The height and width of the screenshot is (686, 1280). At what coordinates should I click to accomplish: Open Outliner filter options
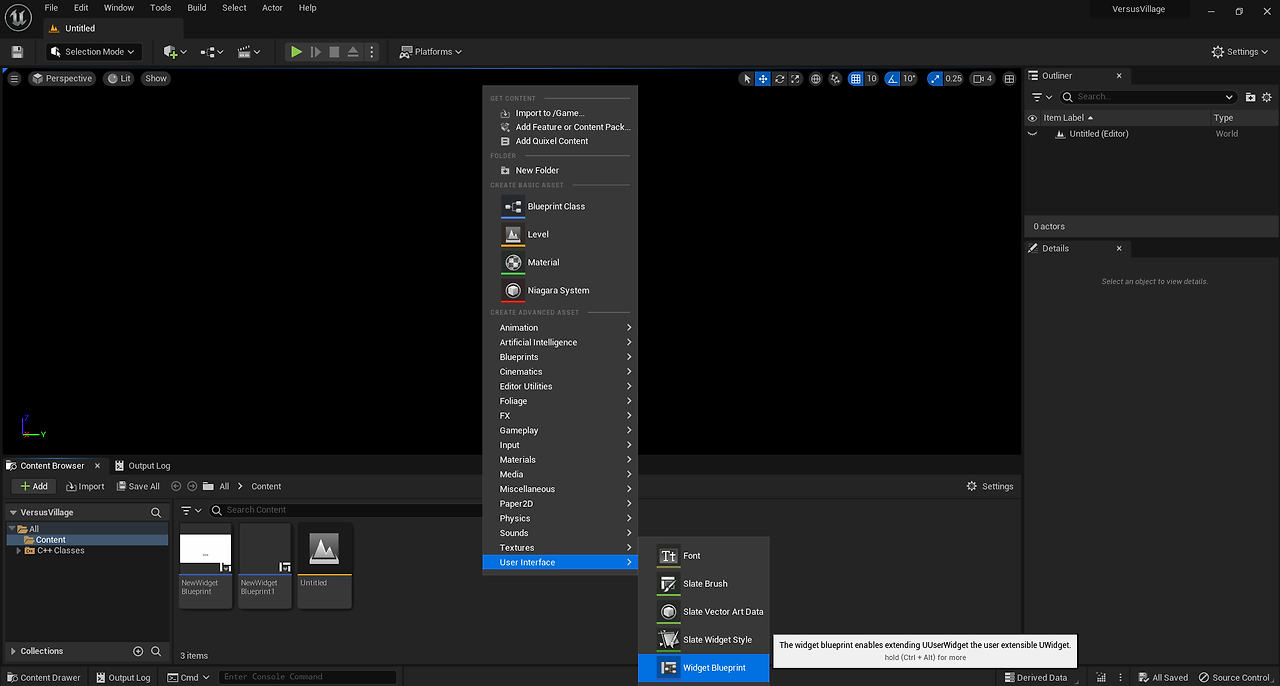(x=1042, y=97)
